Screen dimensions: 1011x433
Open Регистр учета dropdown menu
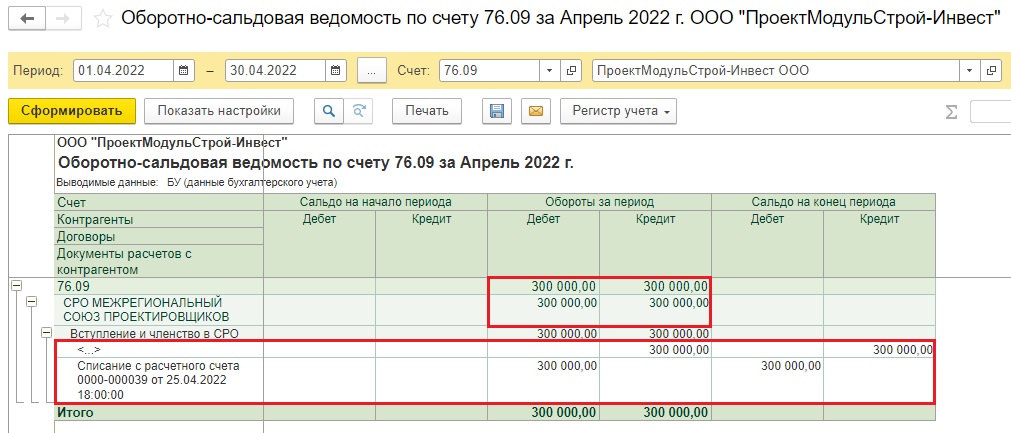tap(618, 111)
